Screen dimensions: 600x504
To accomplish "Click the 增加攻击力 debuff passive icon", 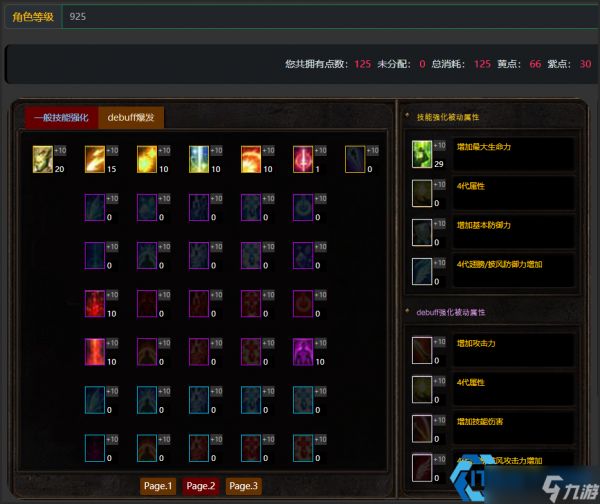I will (x=422, y=351).
